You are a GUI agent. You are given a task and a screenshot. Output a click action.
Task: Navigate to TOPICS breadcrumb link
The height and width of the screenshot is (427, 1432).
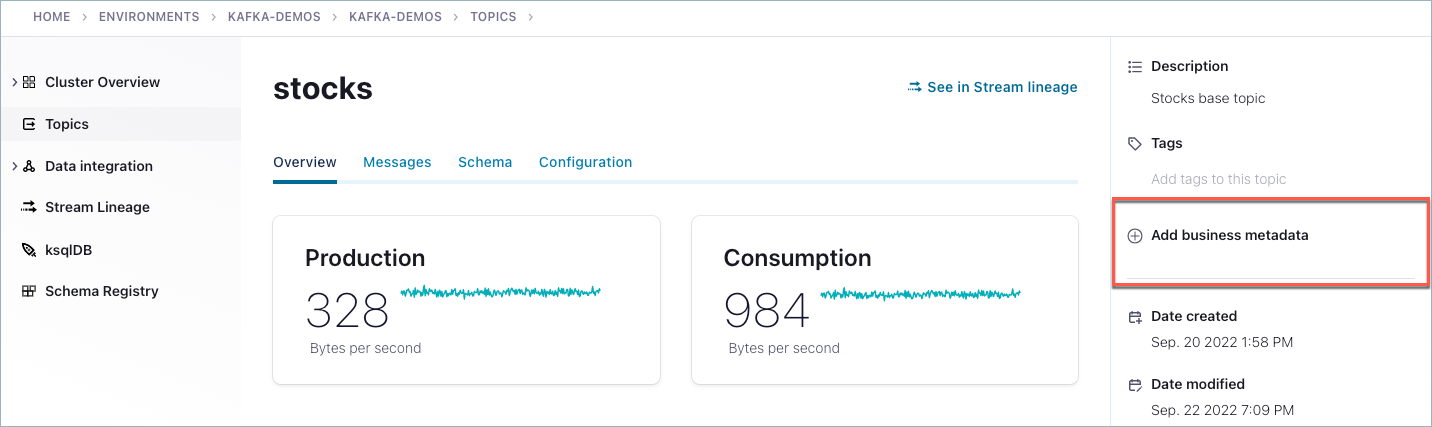pos(493,17)
